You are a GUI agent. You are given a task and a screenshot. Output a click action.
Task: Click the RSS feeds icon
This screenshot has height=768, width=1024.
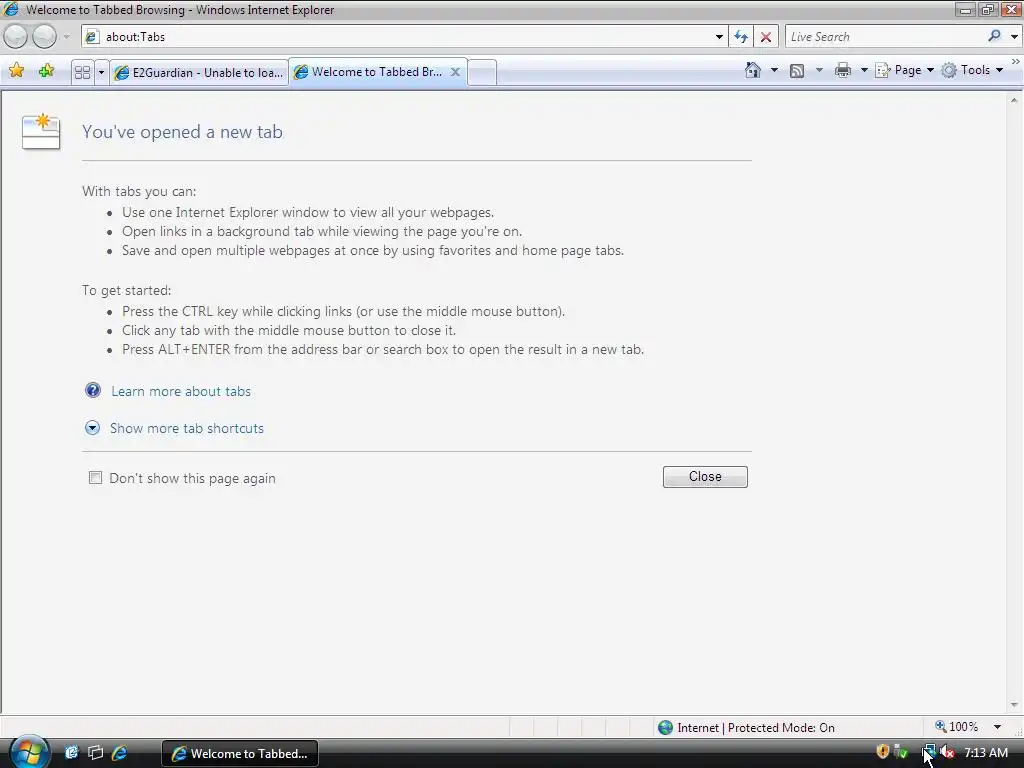797,71
